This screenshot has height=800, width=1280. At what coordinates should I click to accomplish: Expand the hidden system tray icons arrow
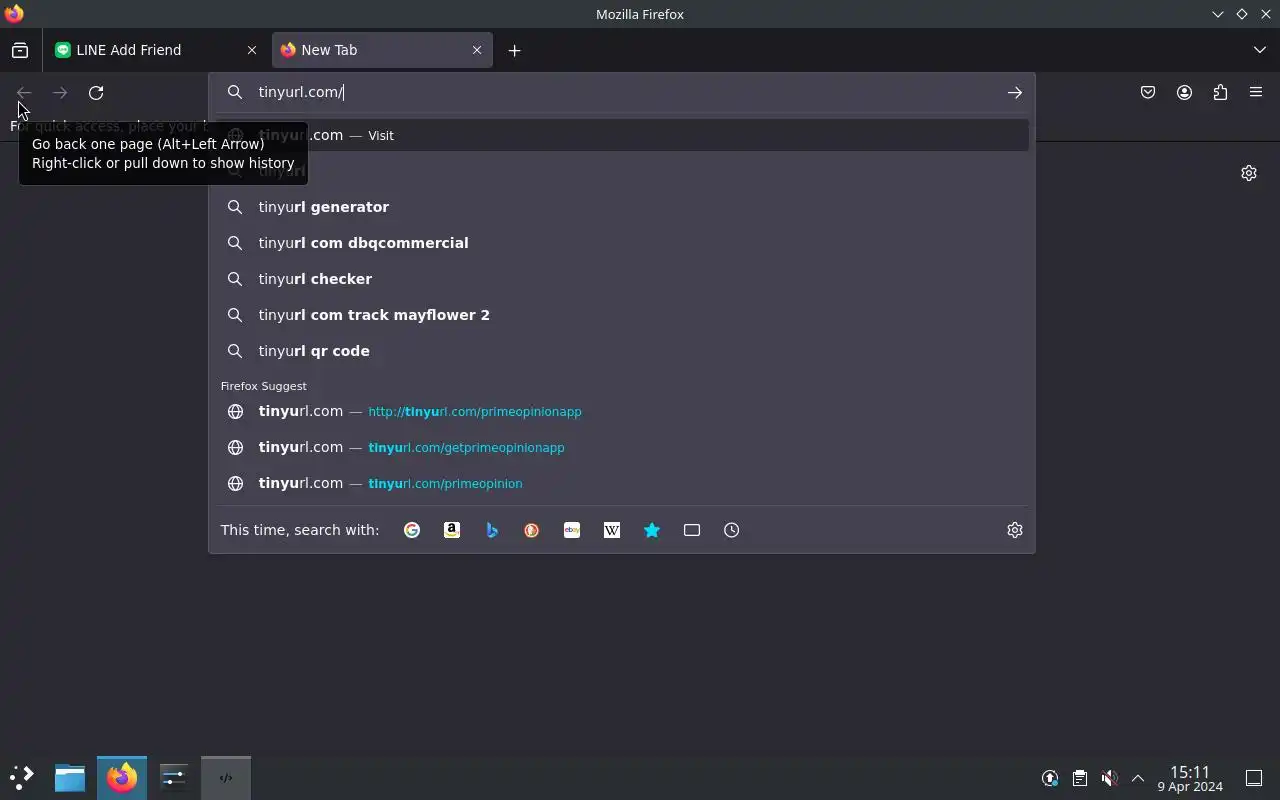(1138, 778)
